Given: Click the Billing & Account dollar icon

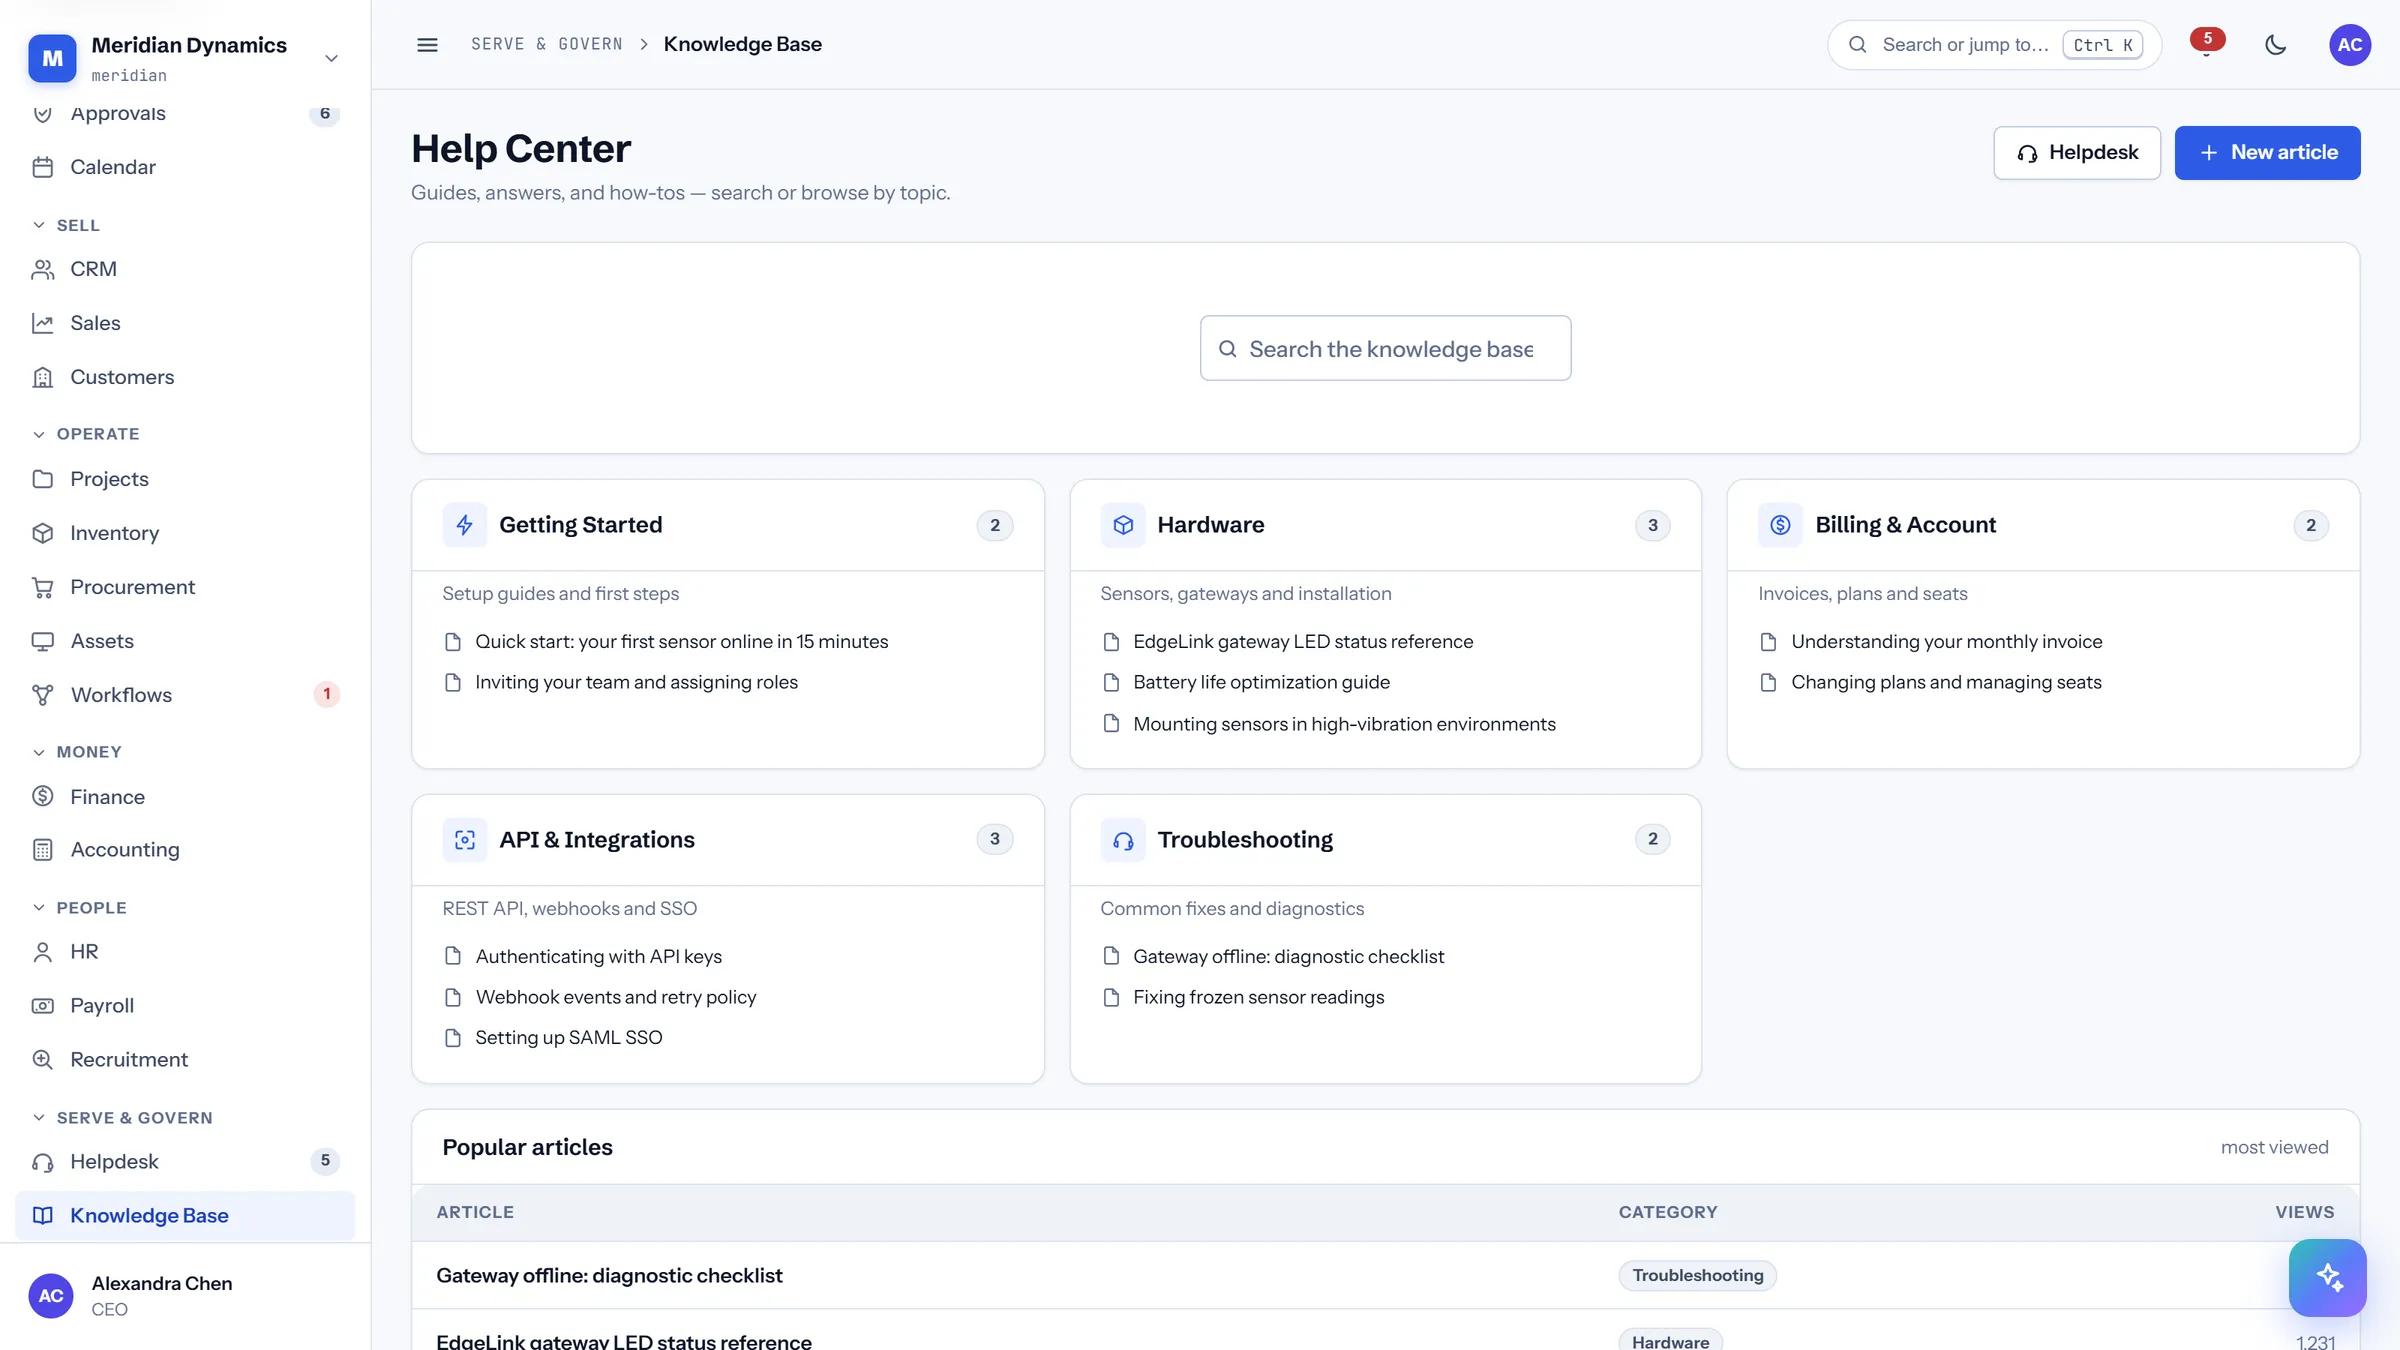Looking at the screenshot, I should click(1781, 525).
